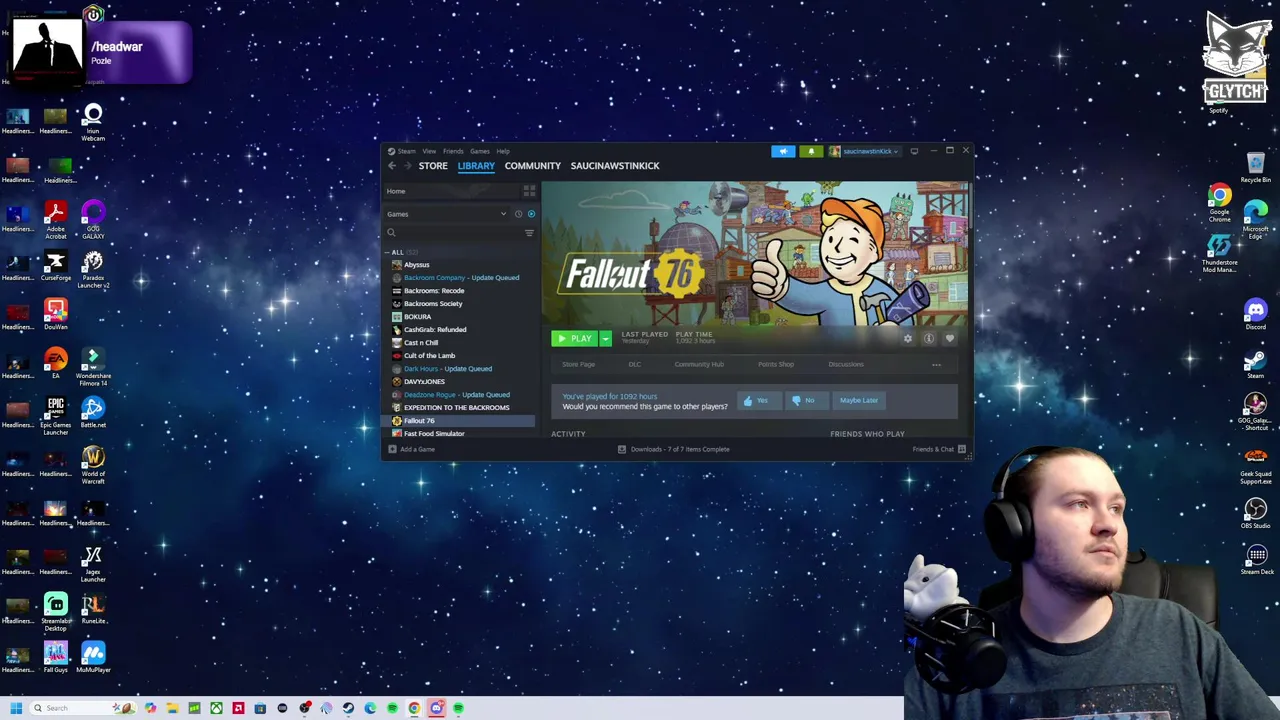The width and height of the screenshot is (1280, 720).
Task: Open RuneLite desktop shortcut
Action: pos(93,609)
